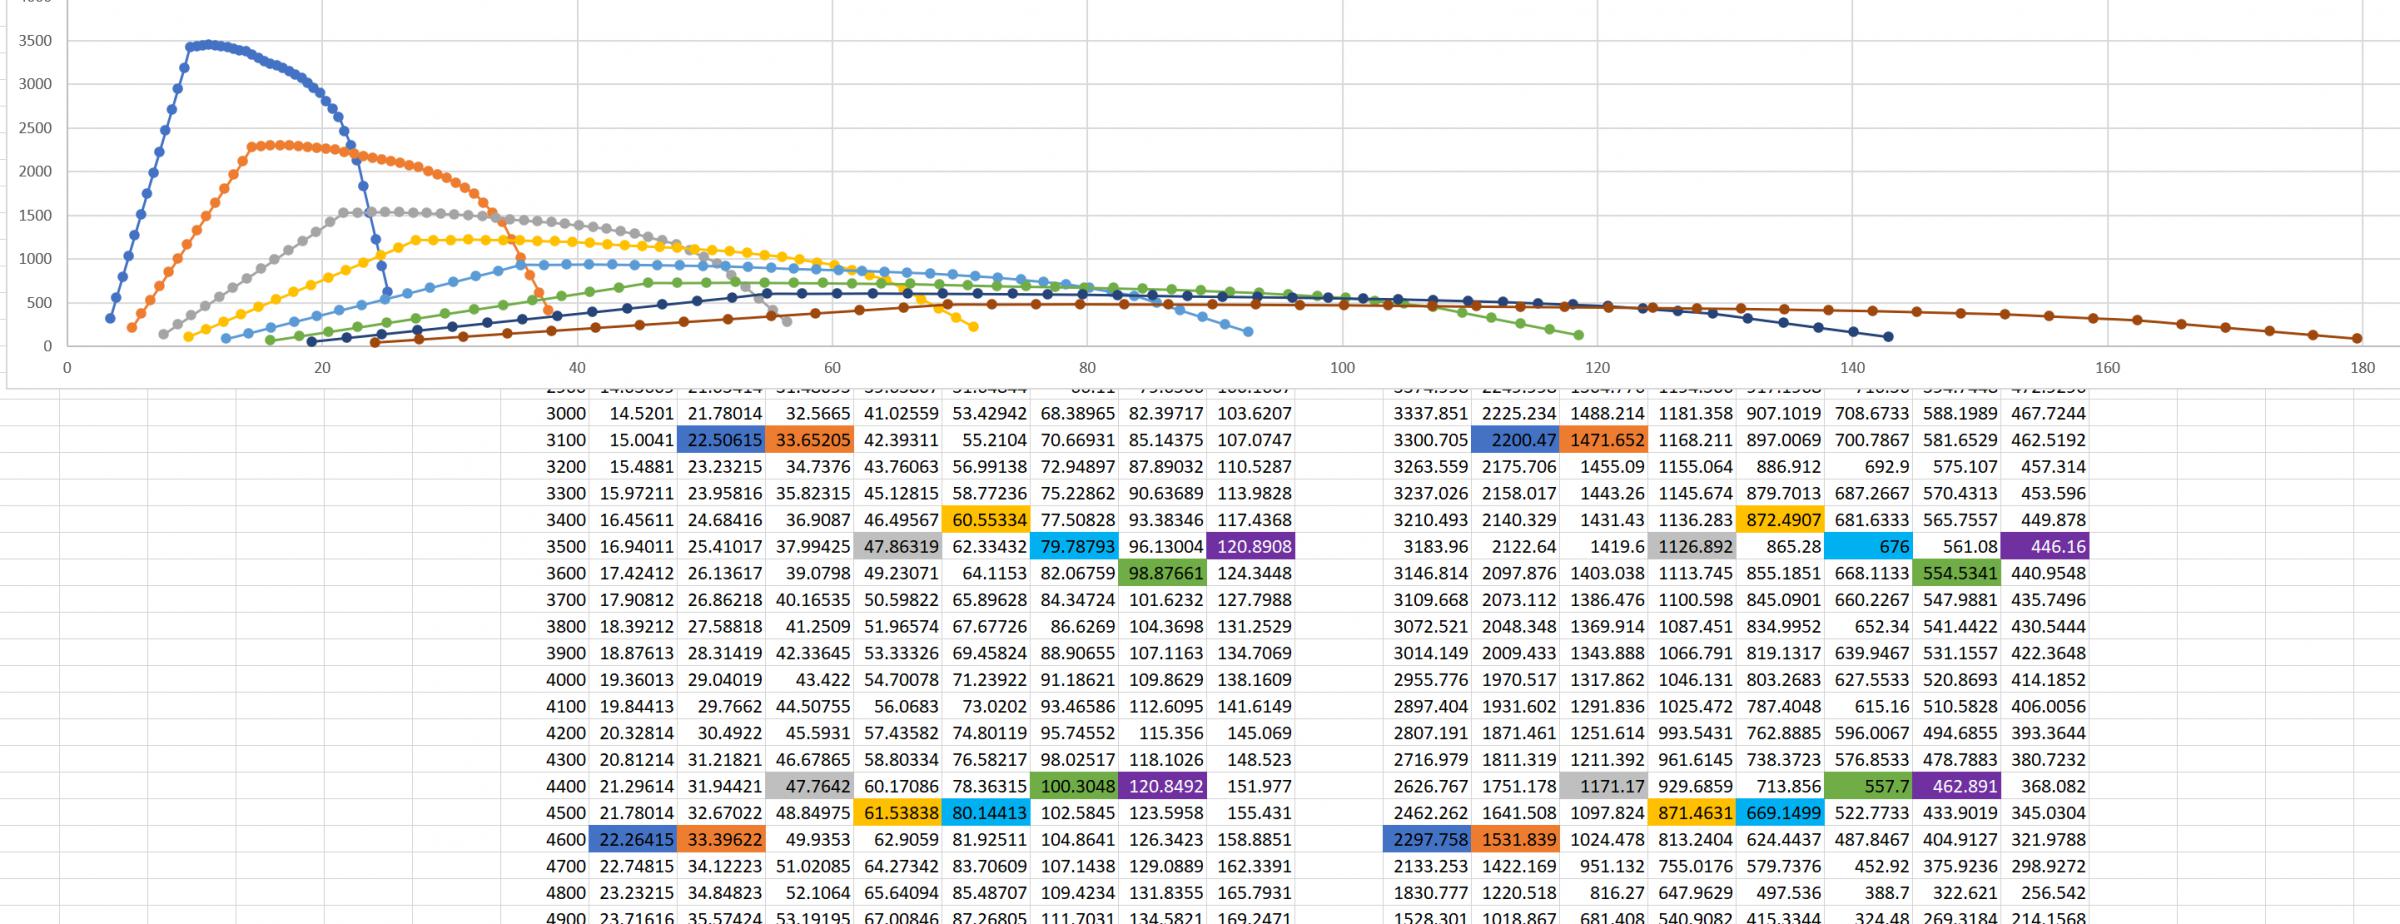Select the chart's y-axis label 1500
The width and height of the screenshot is (2400, 924).
click(x=35, y=215)
